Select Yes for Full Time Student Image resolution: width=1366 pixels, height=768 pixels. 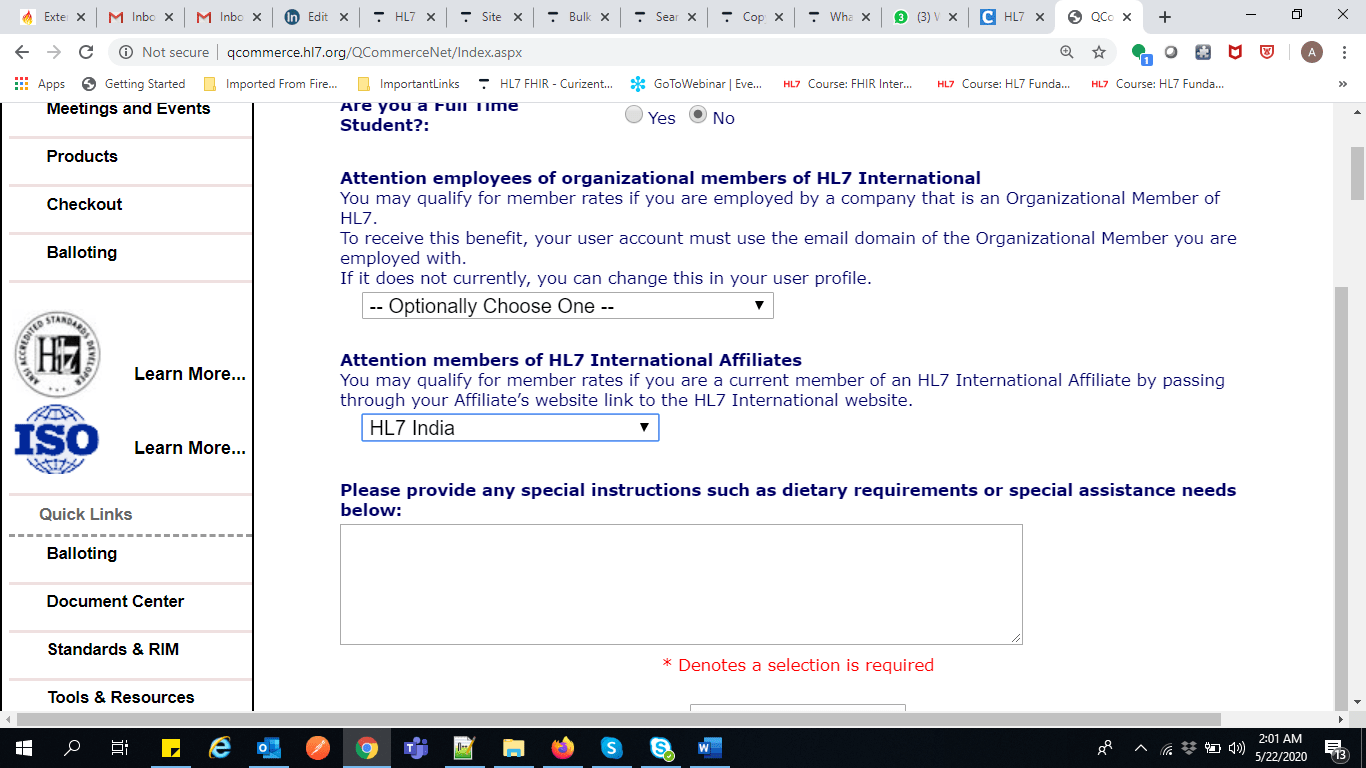[x=634, y=115]
